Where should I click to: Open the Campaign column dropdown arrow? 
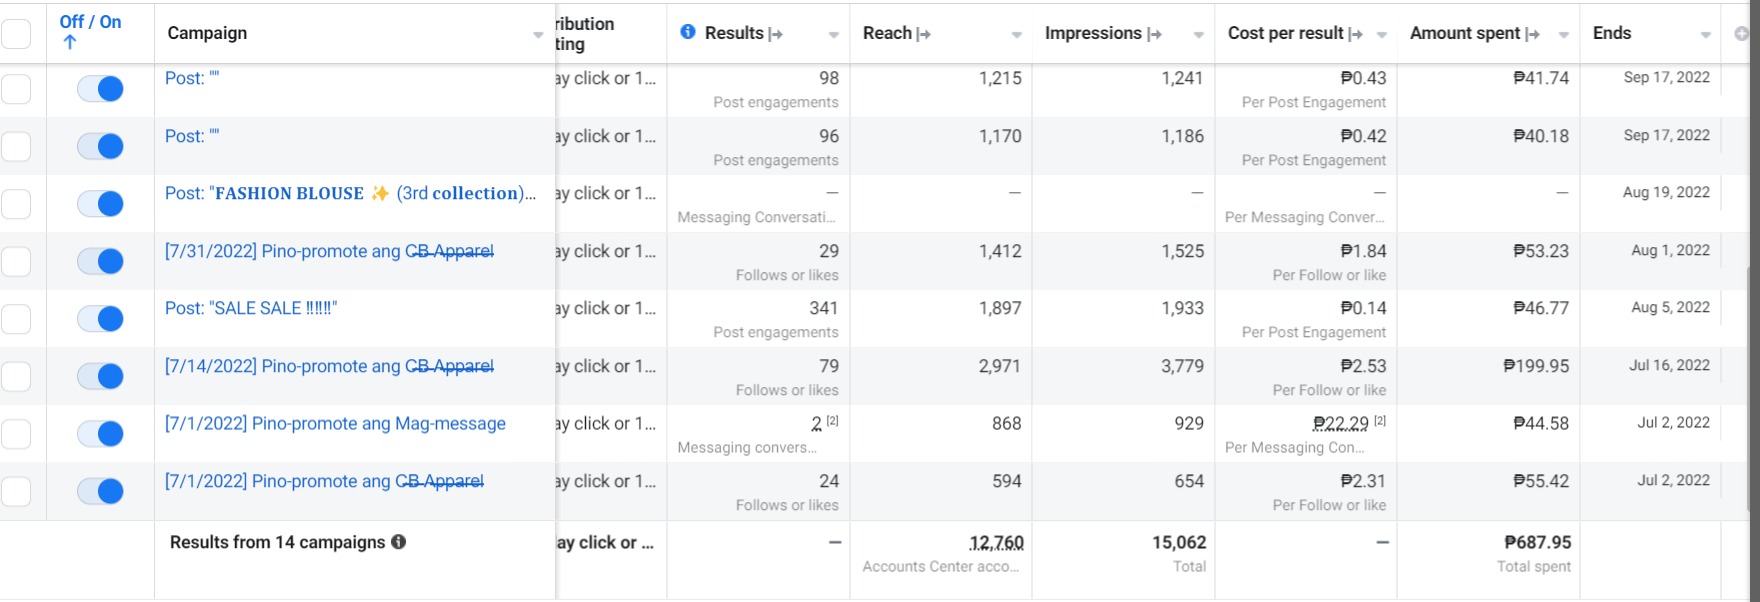tap(538, 35)
